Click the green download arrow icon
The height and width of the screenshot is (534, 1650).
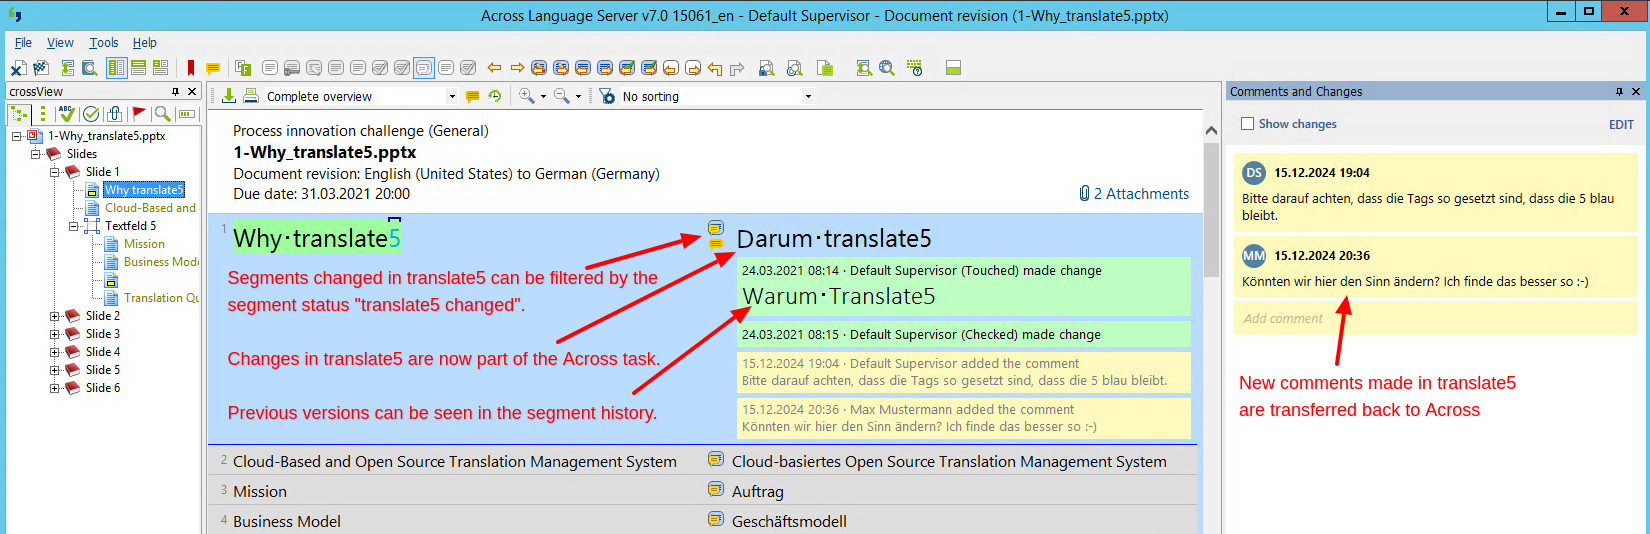[229, 96]
